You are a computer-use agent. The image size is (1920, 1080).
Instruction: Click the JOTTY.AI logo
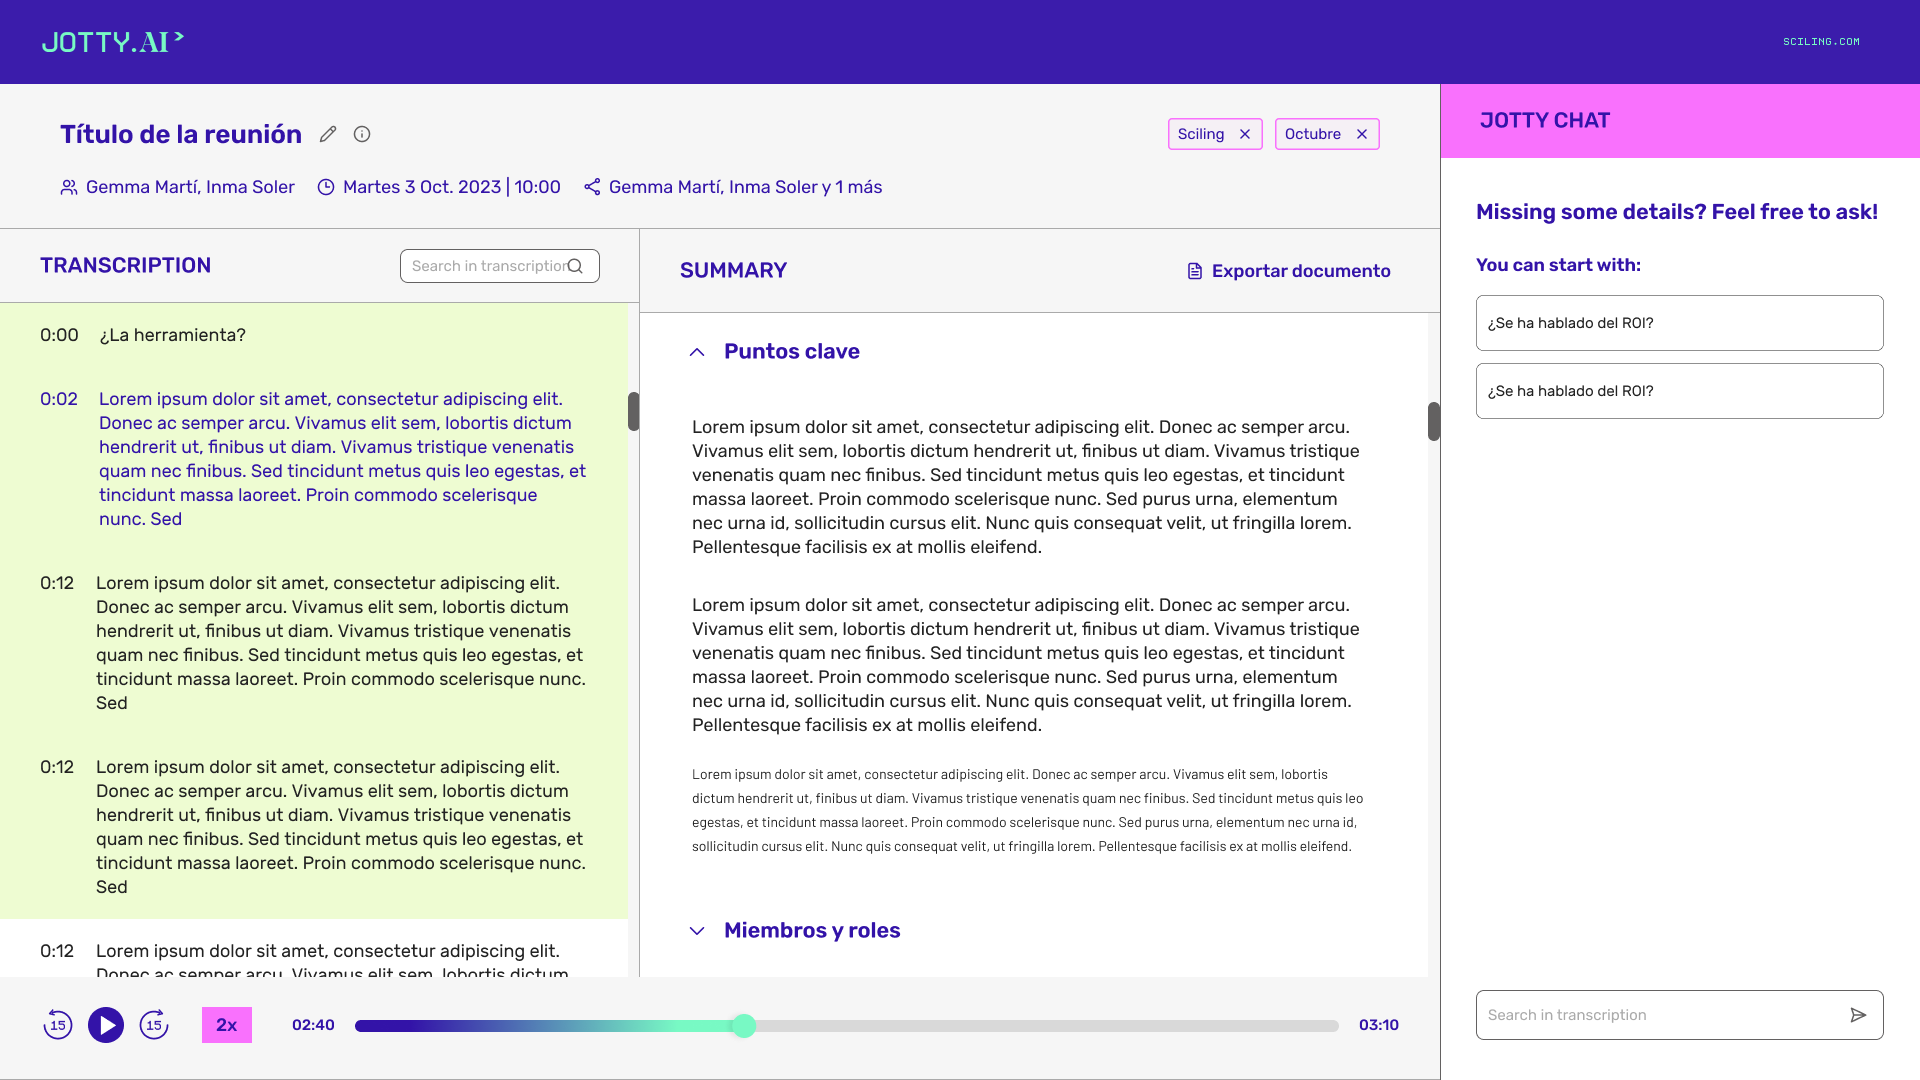[x=112, y=42]
